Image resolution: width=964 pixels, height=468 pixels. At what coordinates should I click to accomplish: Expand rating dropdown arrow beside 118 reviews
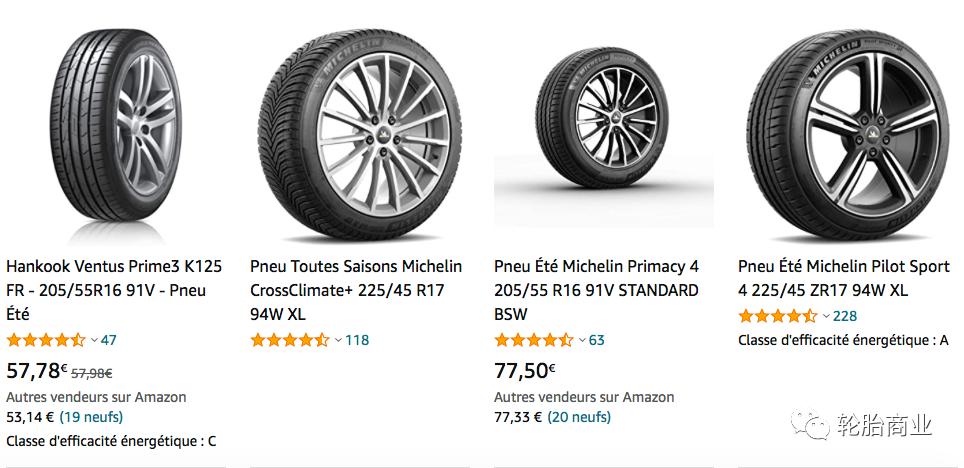(338, 340)
